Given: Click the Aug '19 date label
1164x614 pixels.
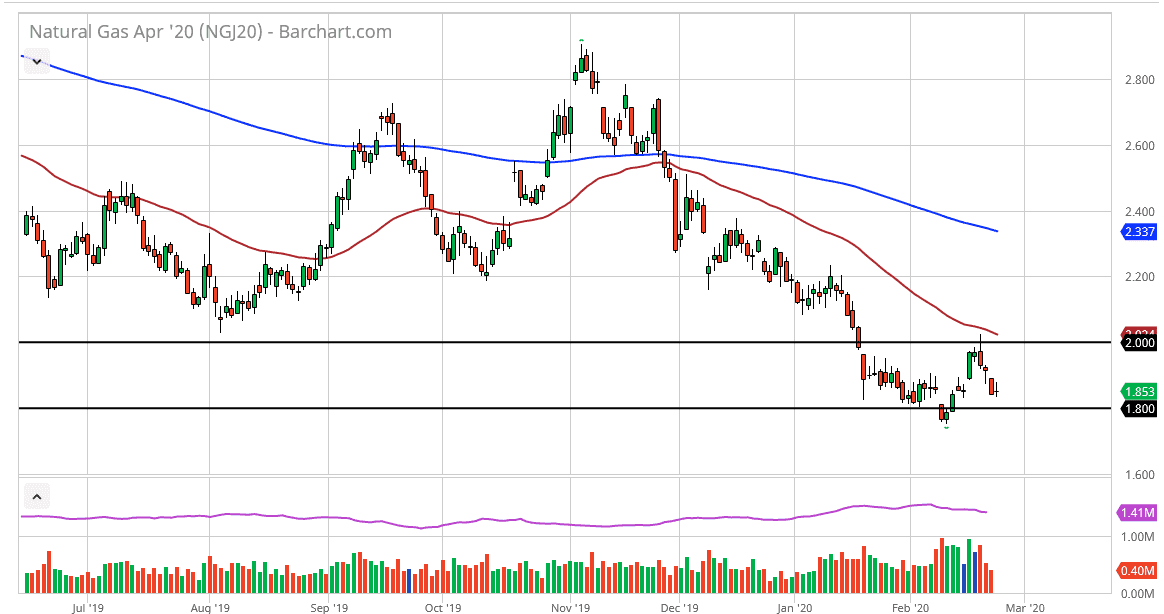Looking at the screenshot, I should click(x=210, y=607).
